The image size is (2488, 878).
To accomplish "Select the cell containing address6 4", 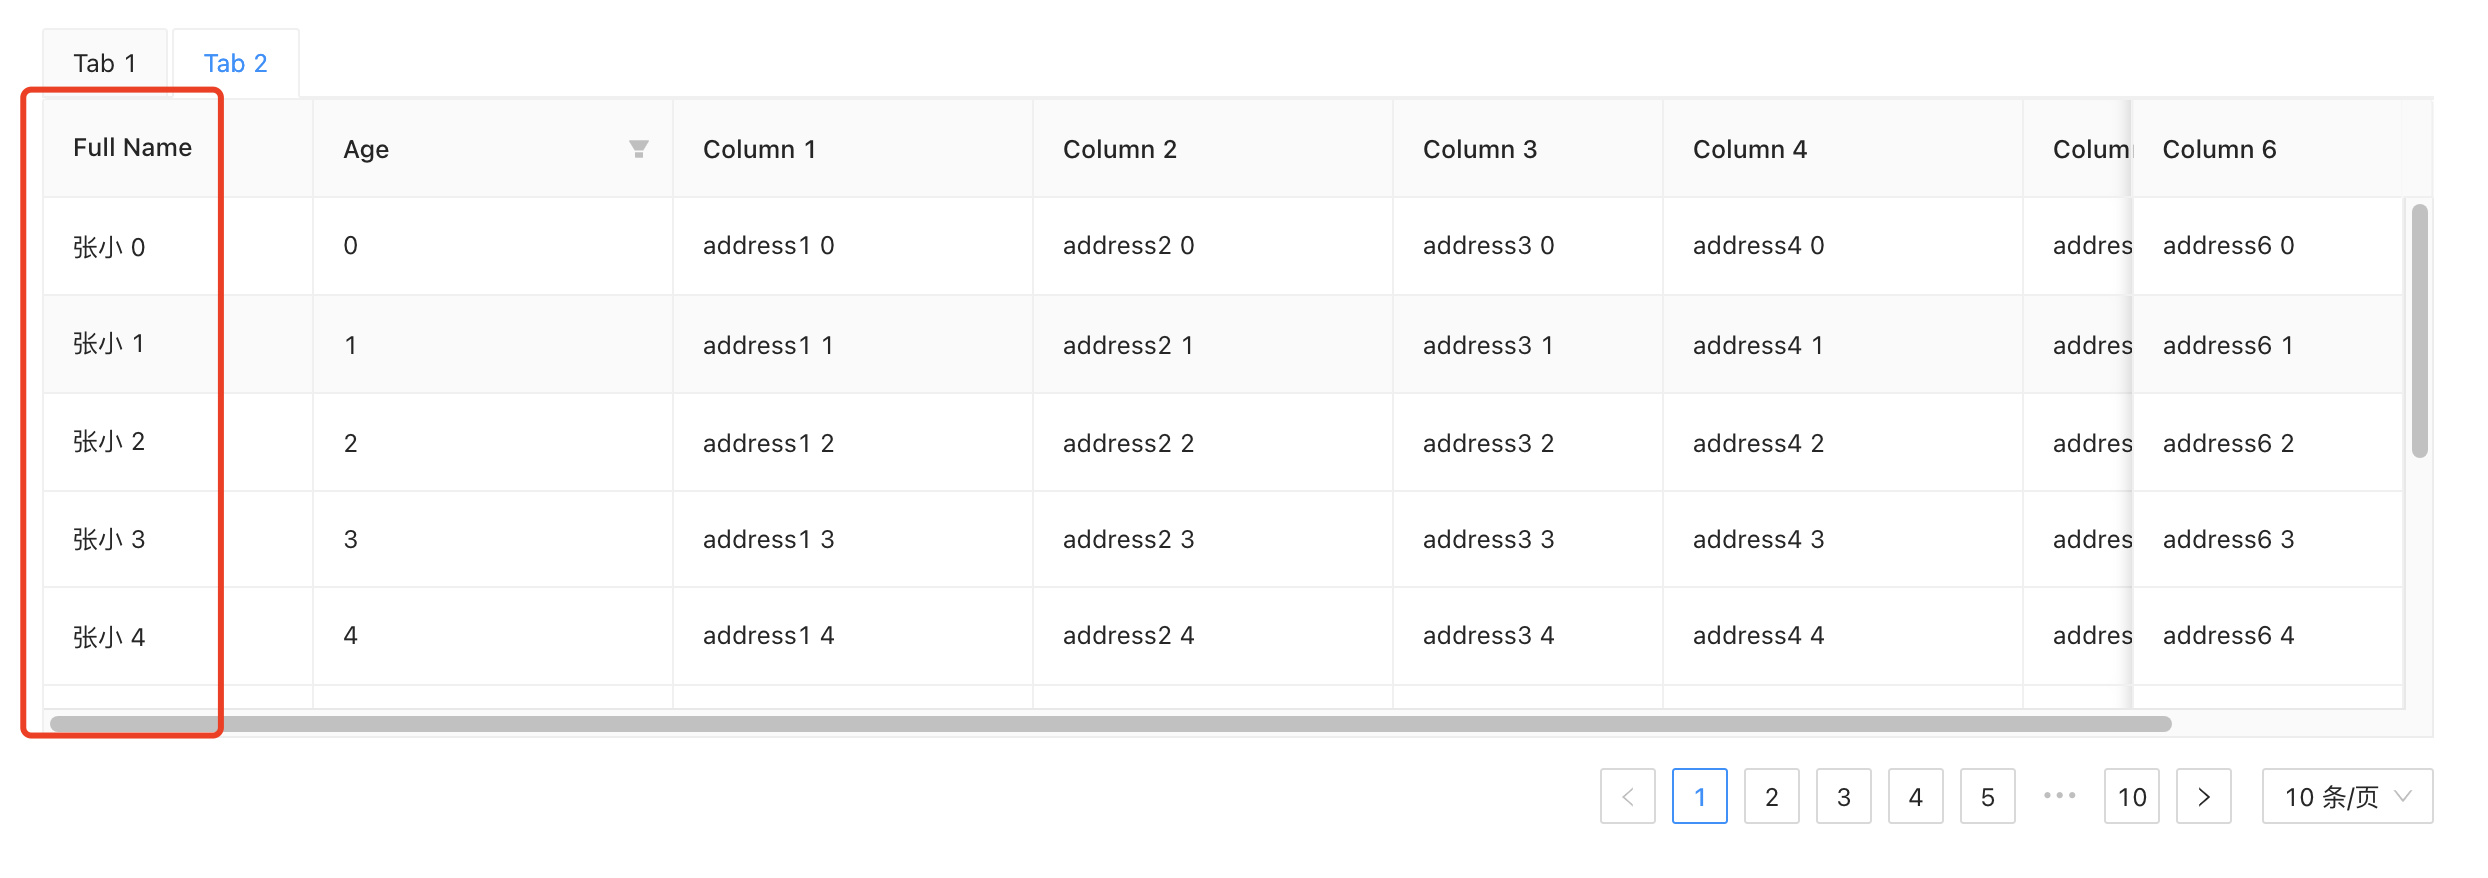I will [x=2228, y=635].
